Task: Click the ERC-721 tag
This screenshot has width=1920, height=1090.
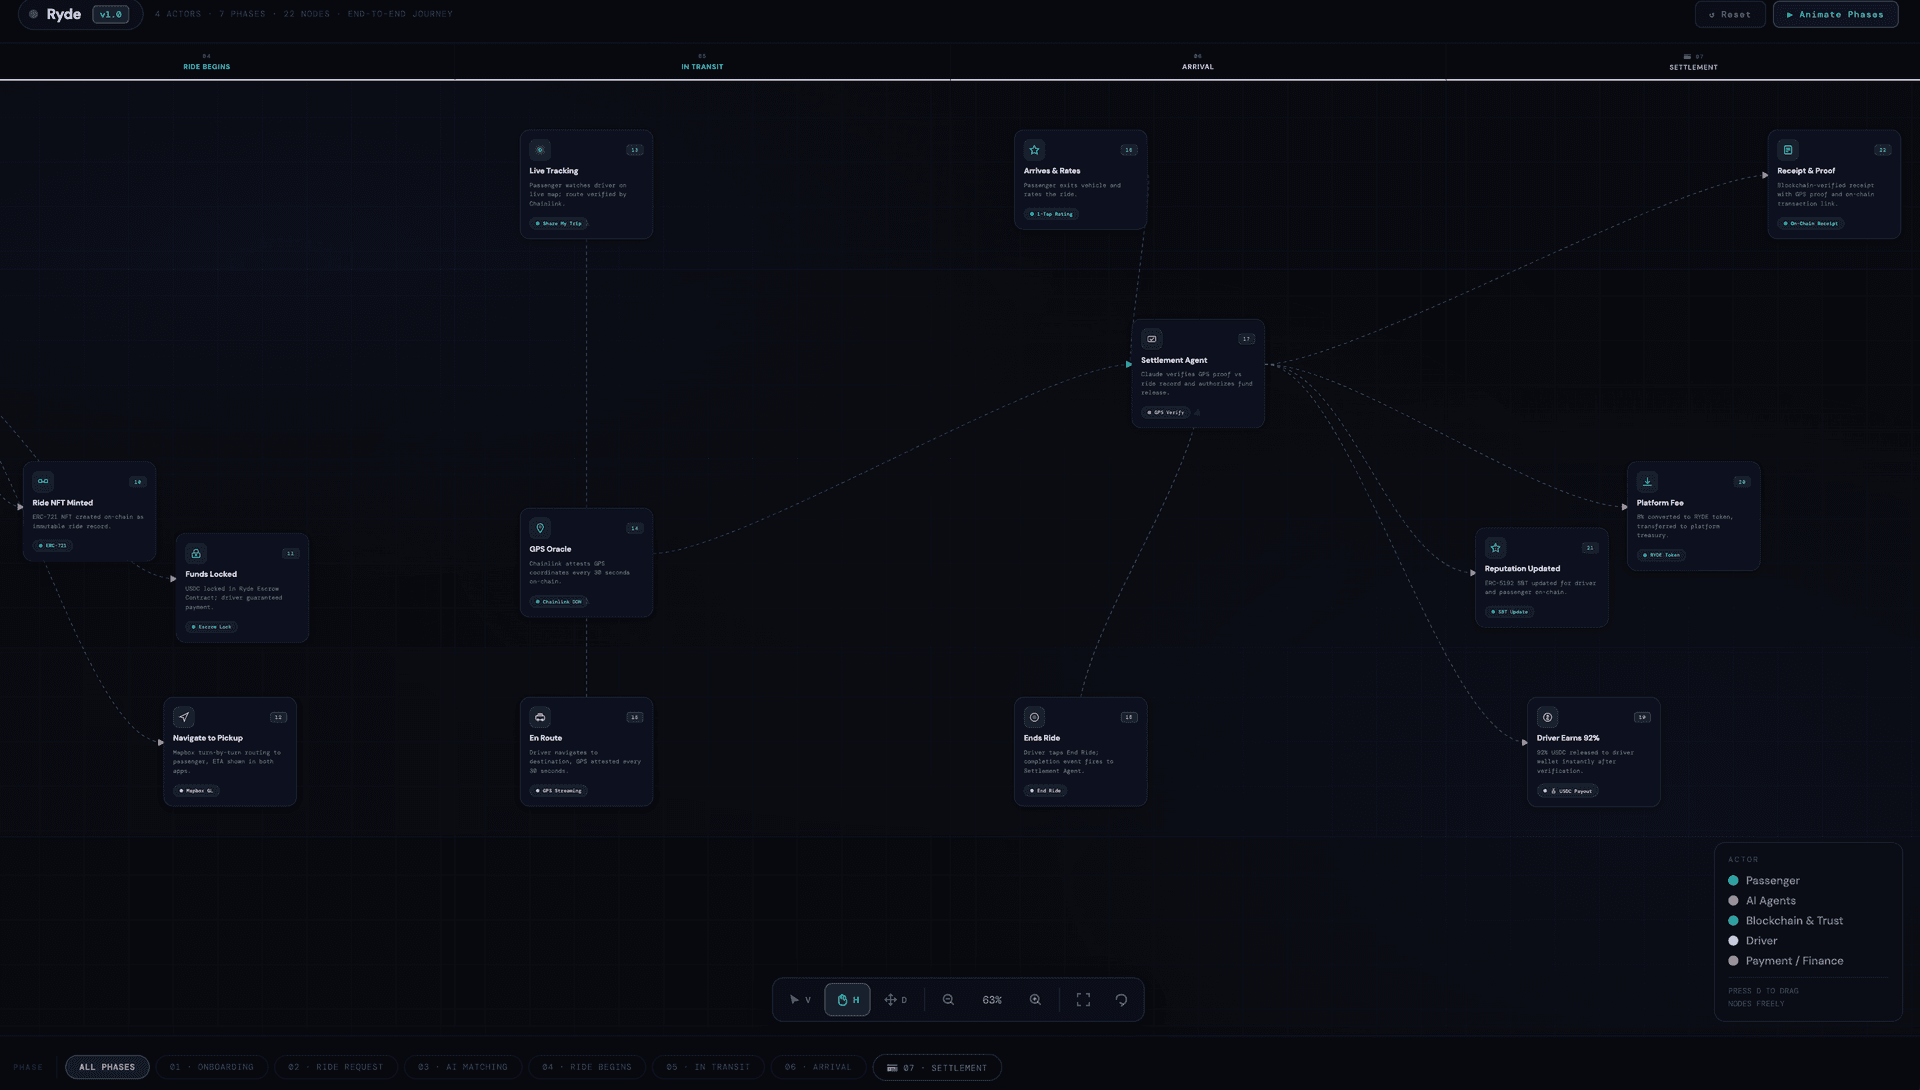Action: [x=53, y=546]
